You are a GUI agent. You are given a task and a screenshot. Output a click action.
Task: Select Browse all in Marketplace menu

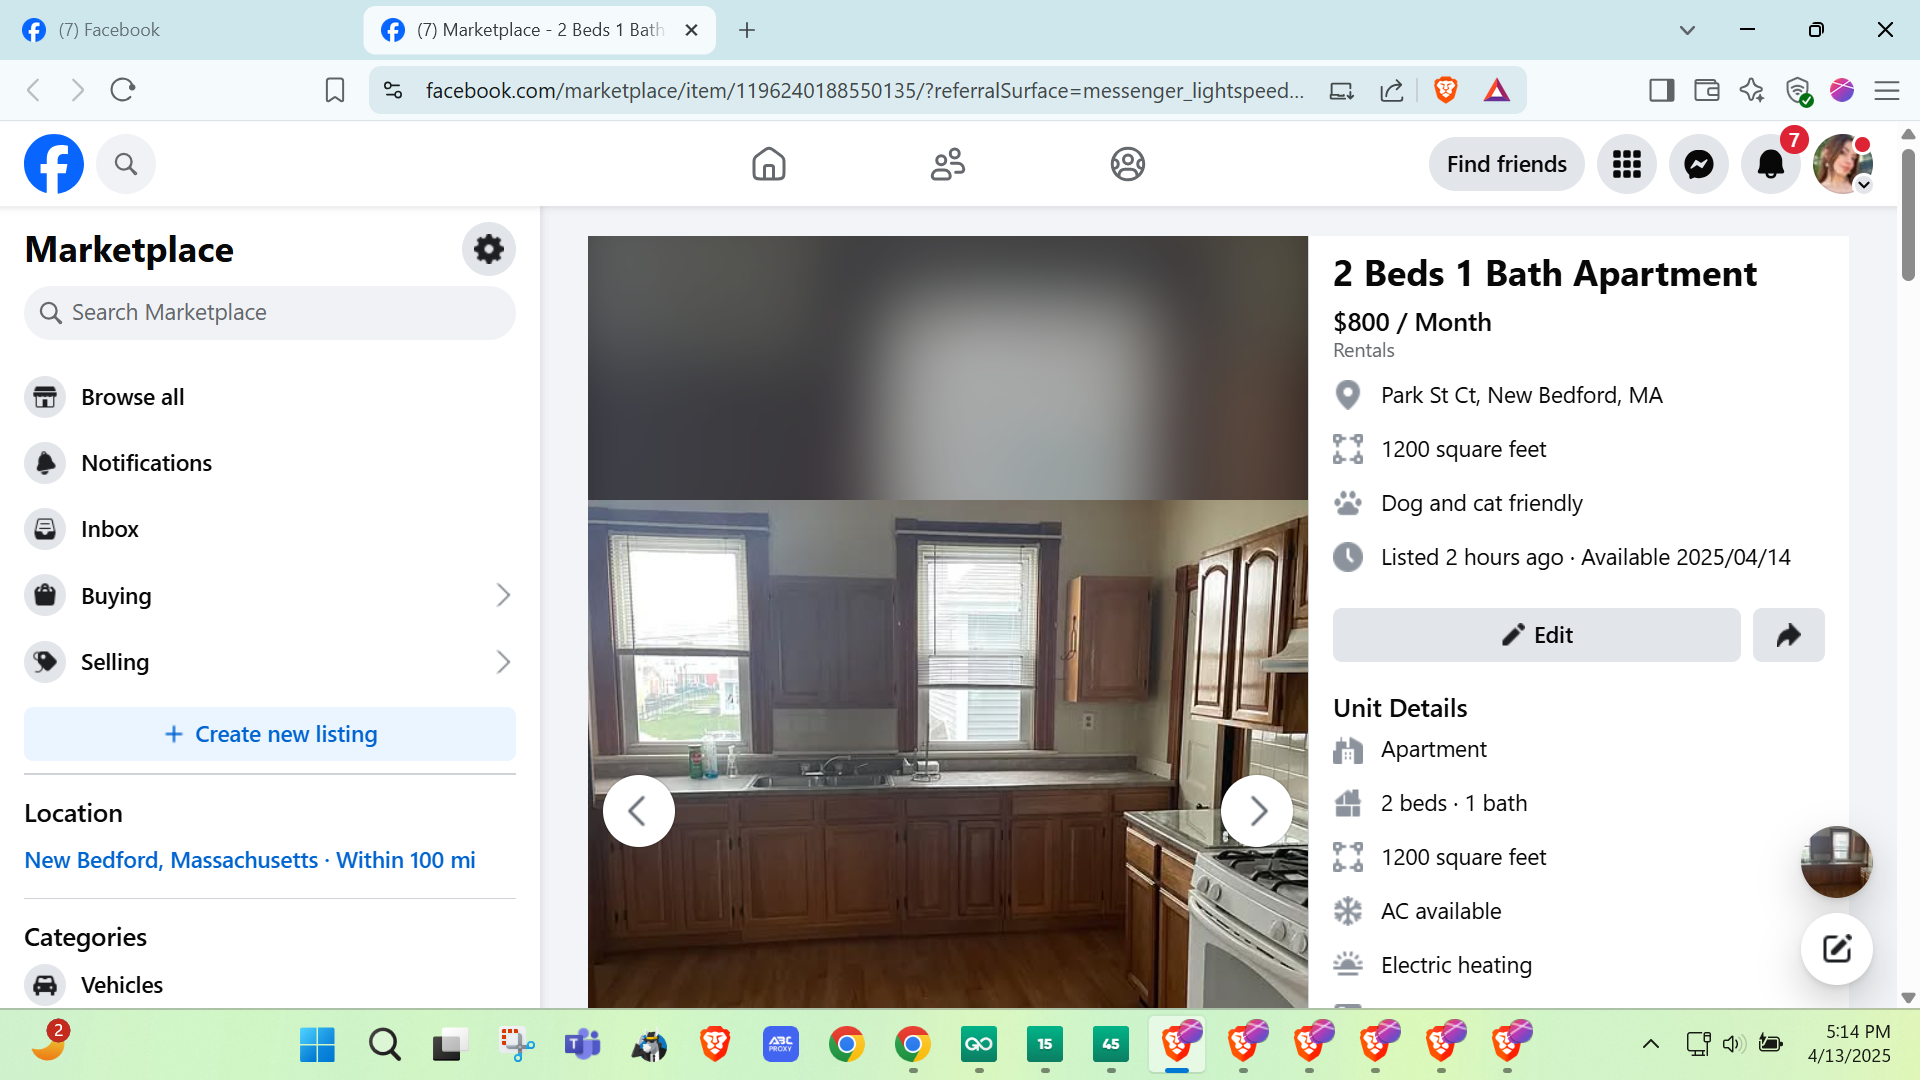pyautogui.click(x=132, y=397)
